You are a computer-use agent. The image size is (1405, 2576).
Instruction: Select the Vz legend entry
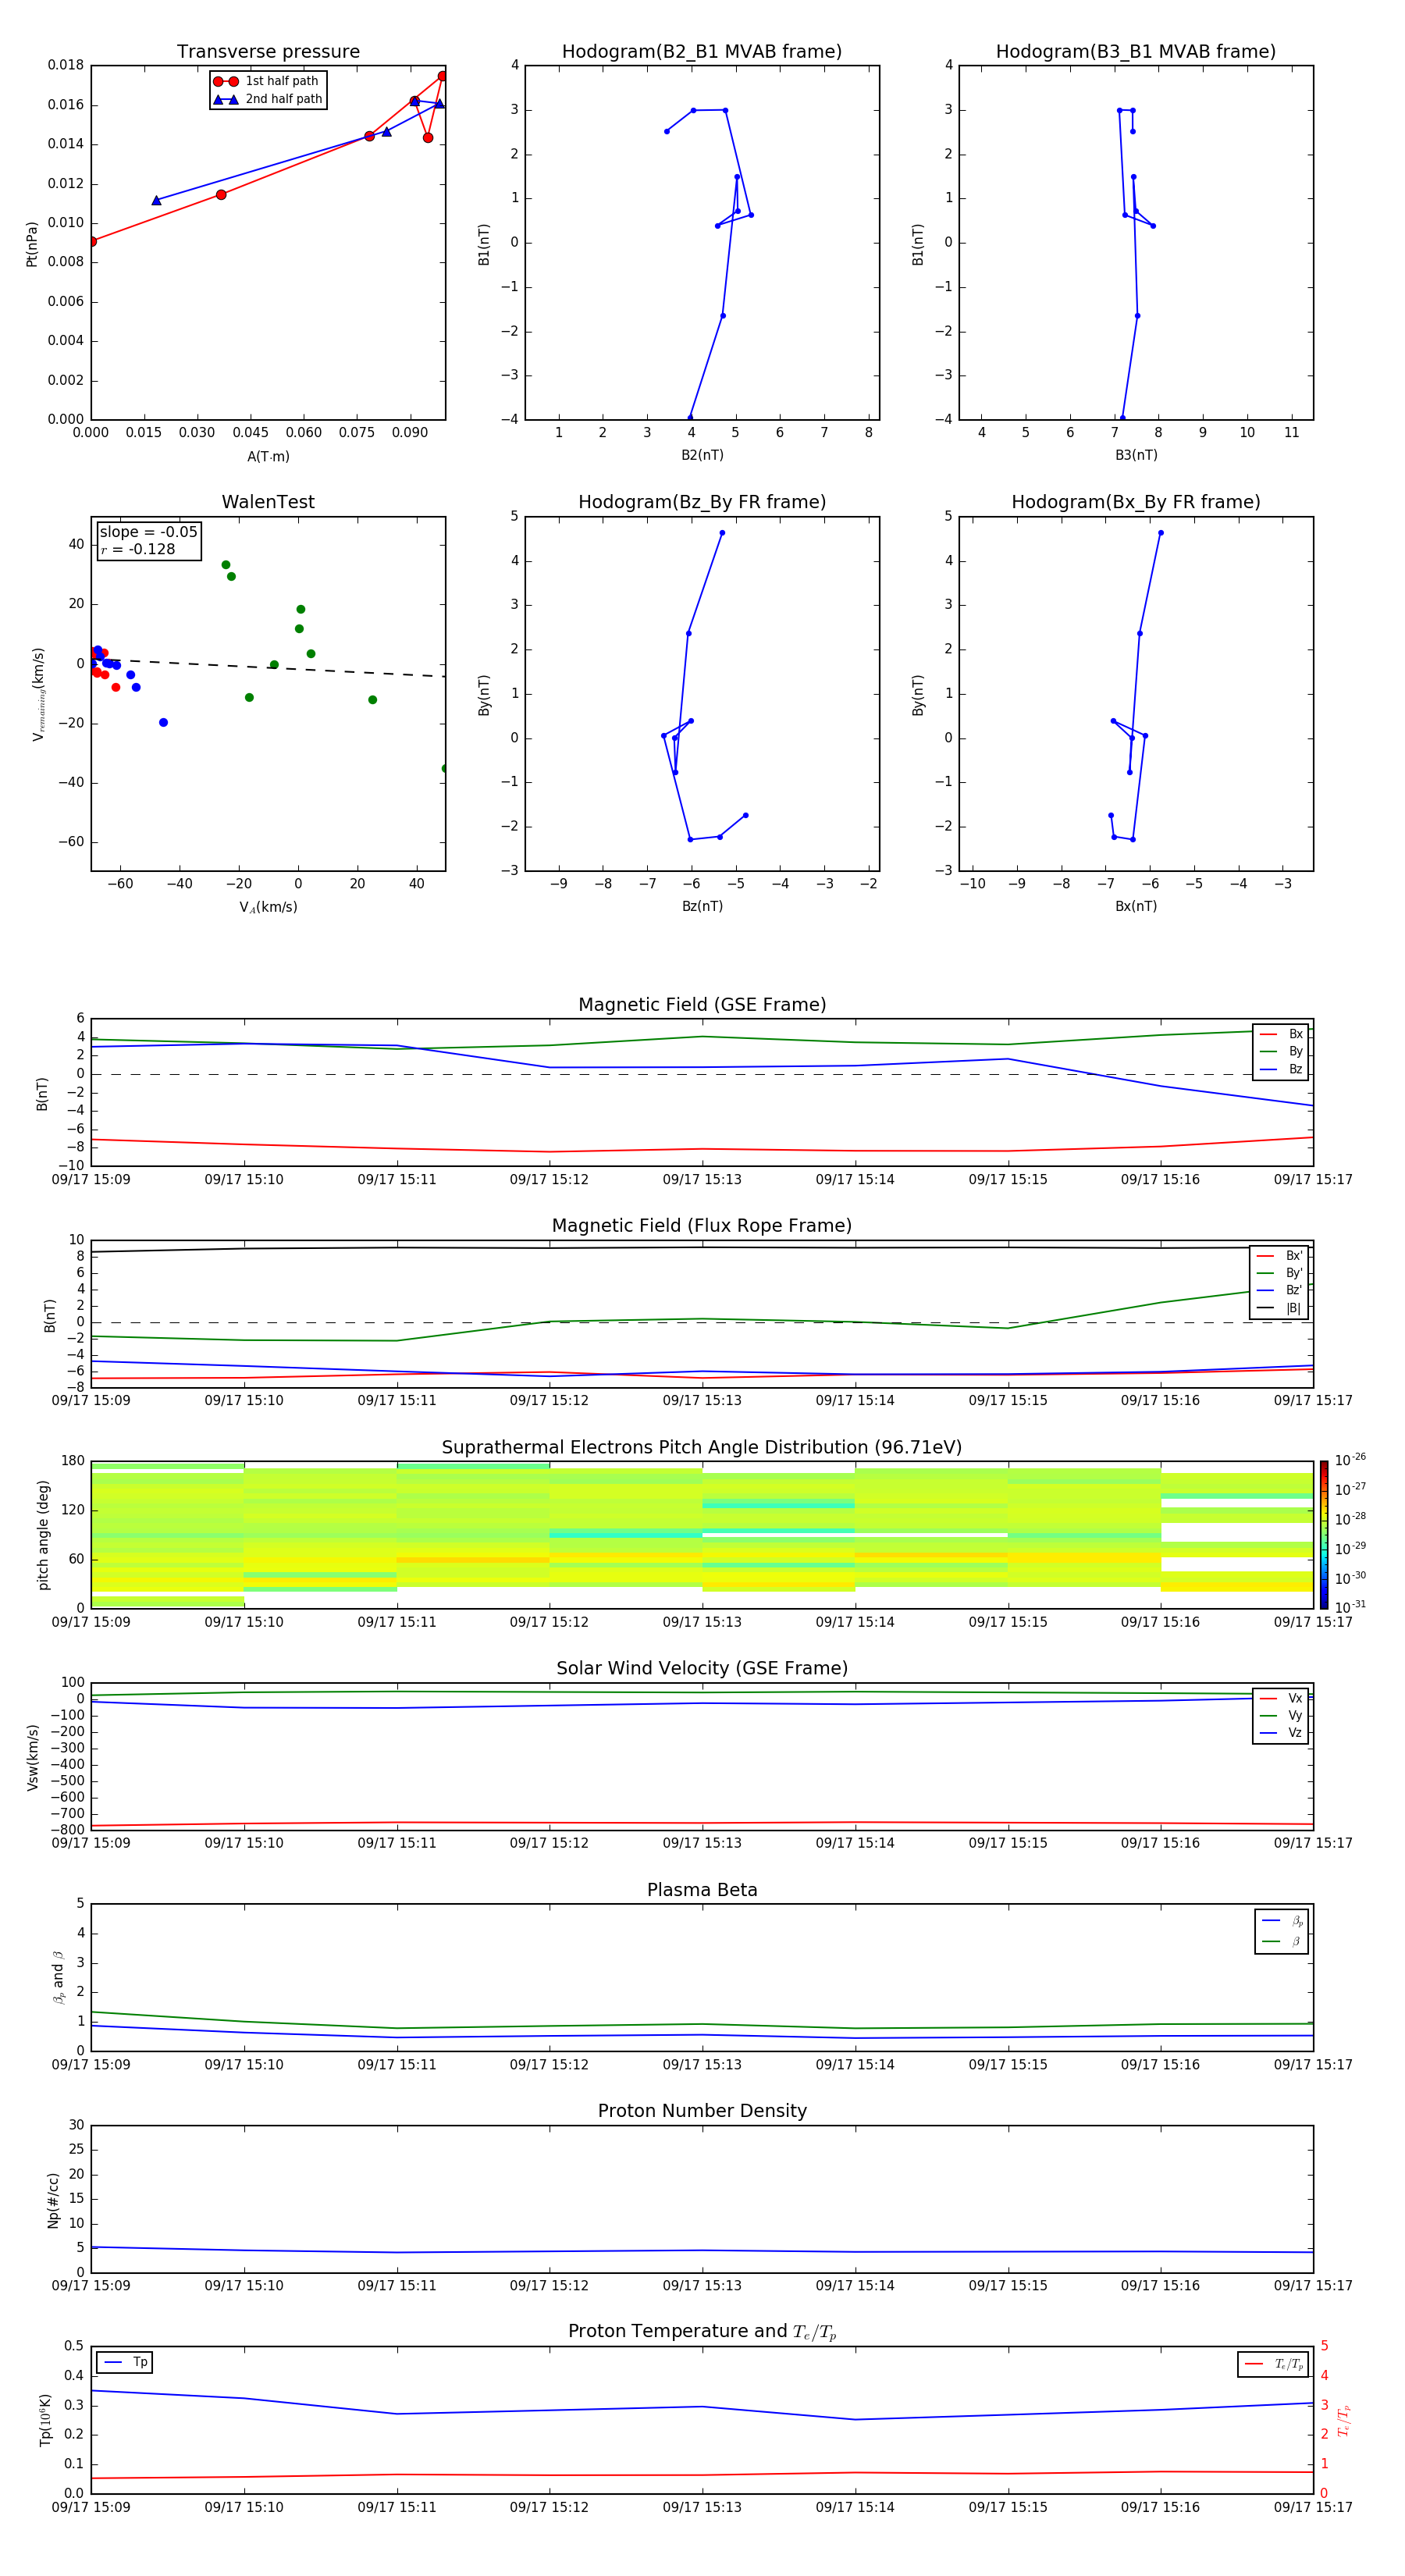pos(1281,1733)
